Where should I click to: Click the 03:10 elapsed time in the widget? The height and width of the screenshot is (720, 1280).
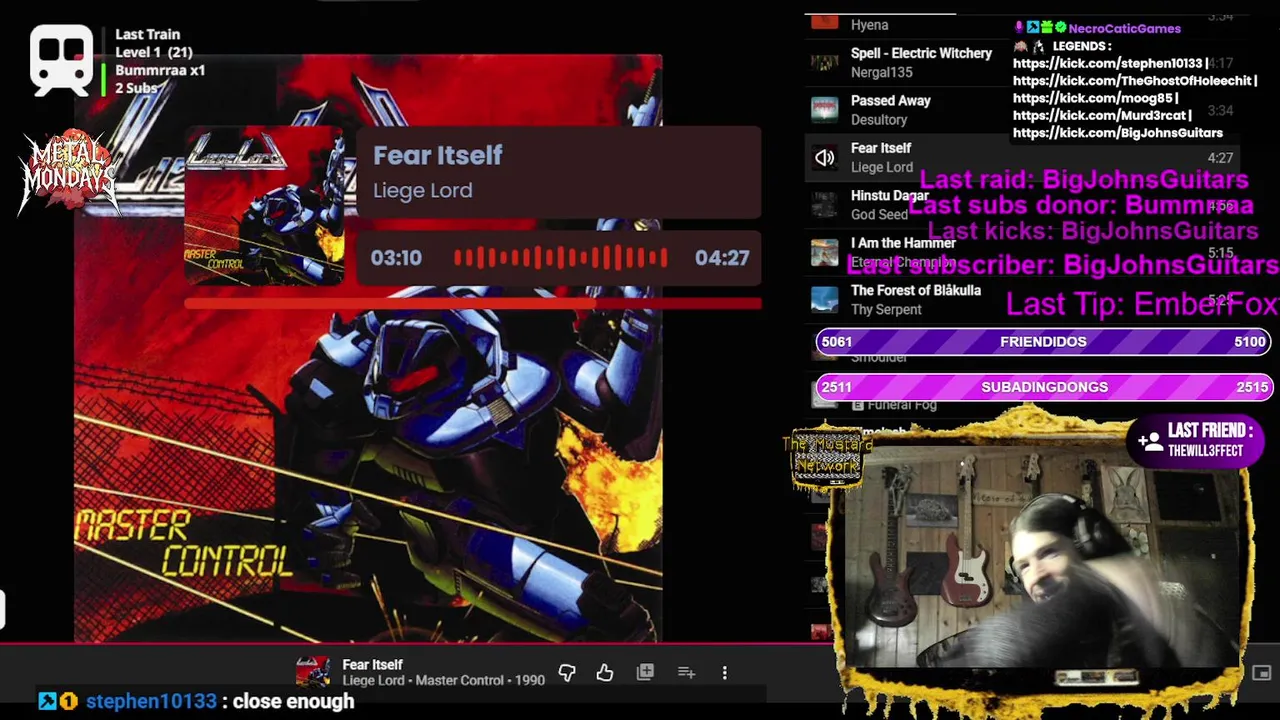tap(396, 258)
